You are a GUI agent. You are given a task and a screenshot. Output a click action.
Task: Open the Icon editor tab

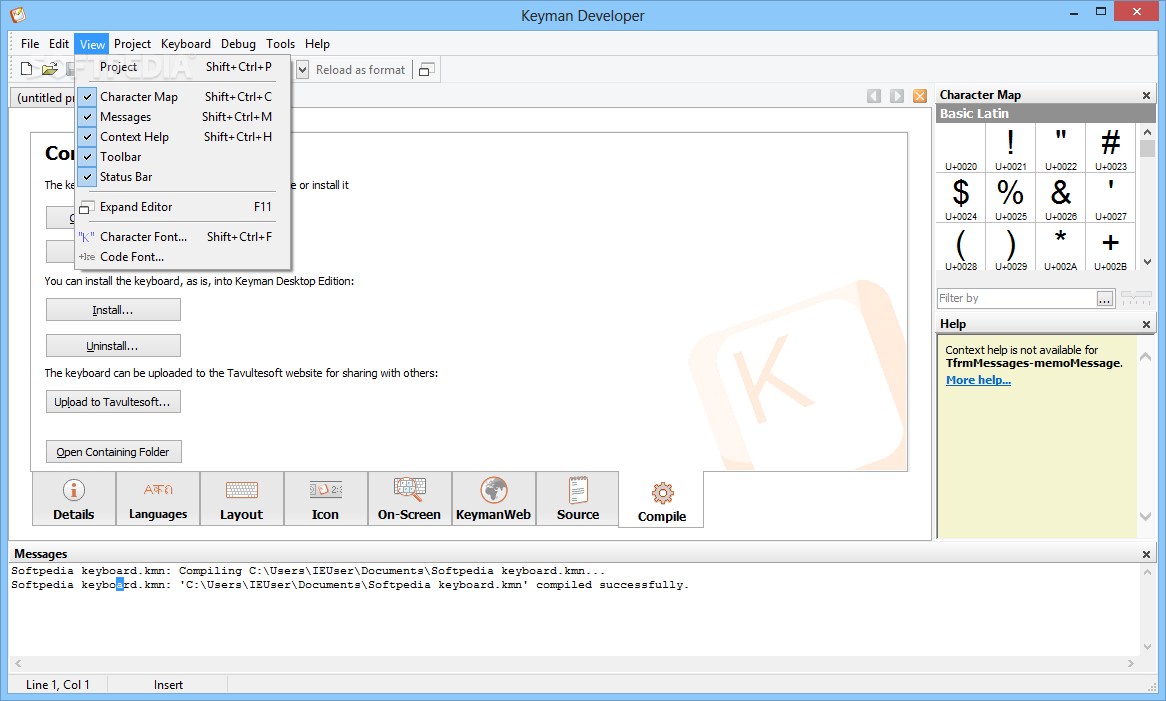[326, 499]
